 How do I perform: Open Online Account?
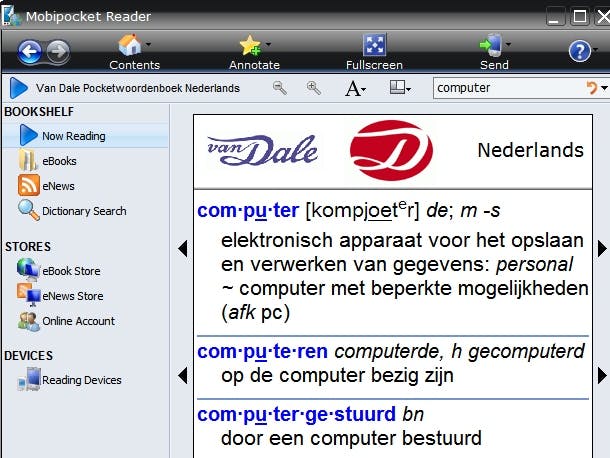coord(79,321)
